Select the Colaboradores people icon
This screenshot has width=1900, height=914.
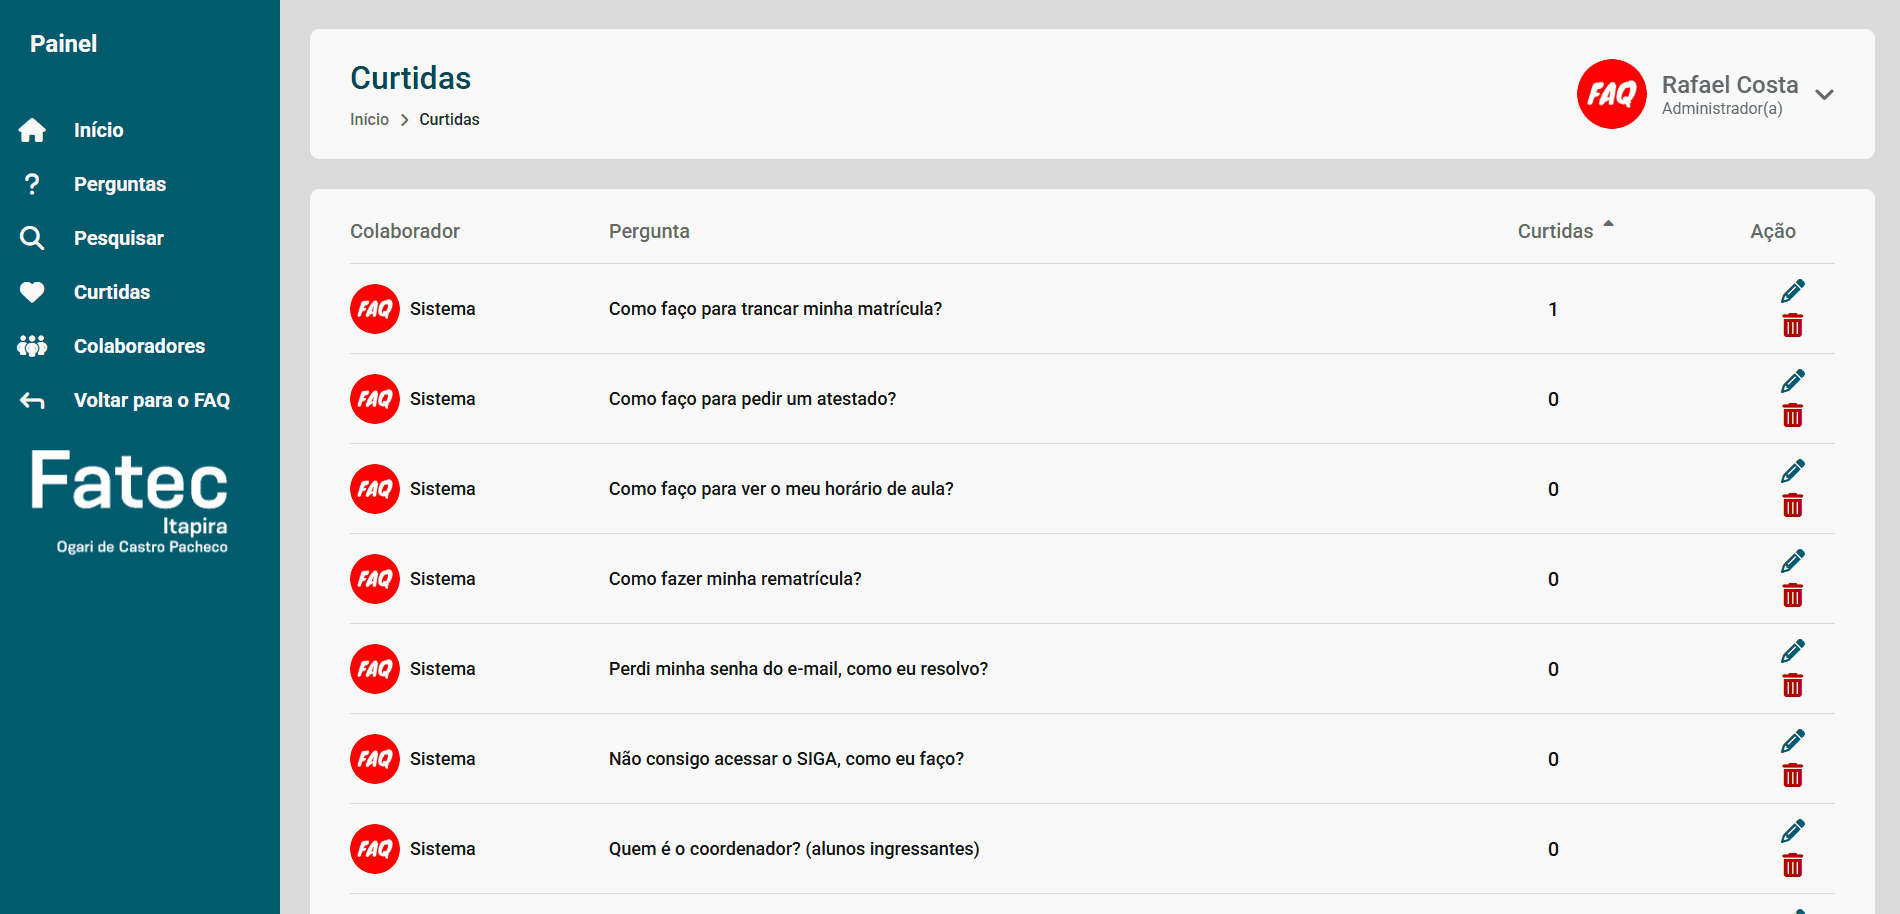pyautogui.click(x=32, y=346)
